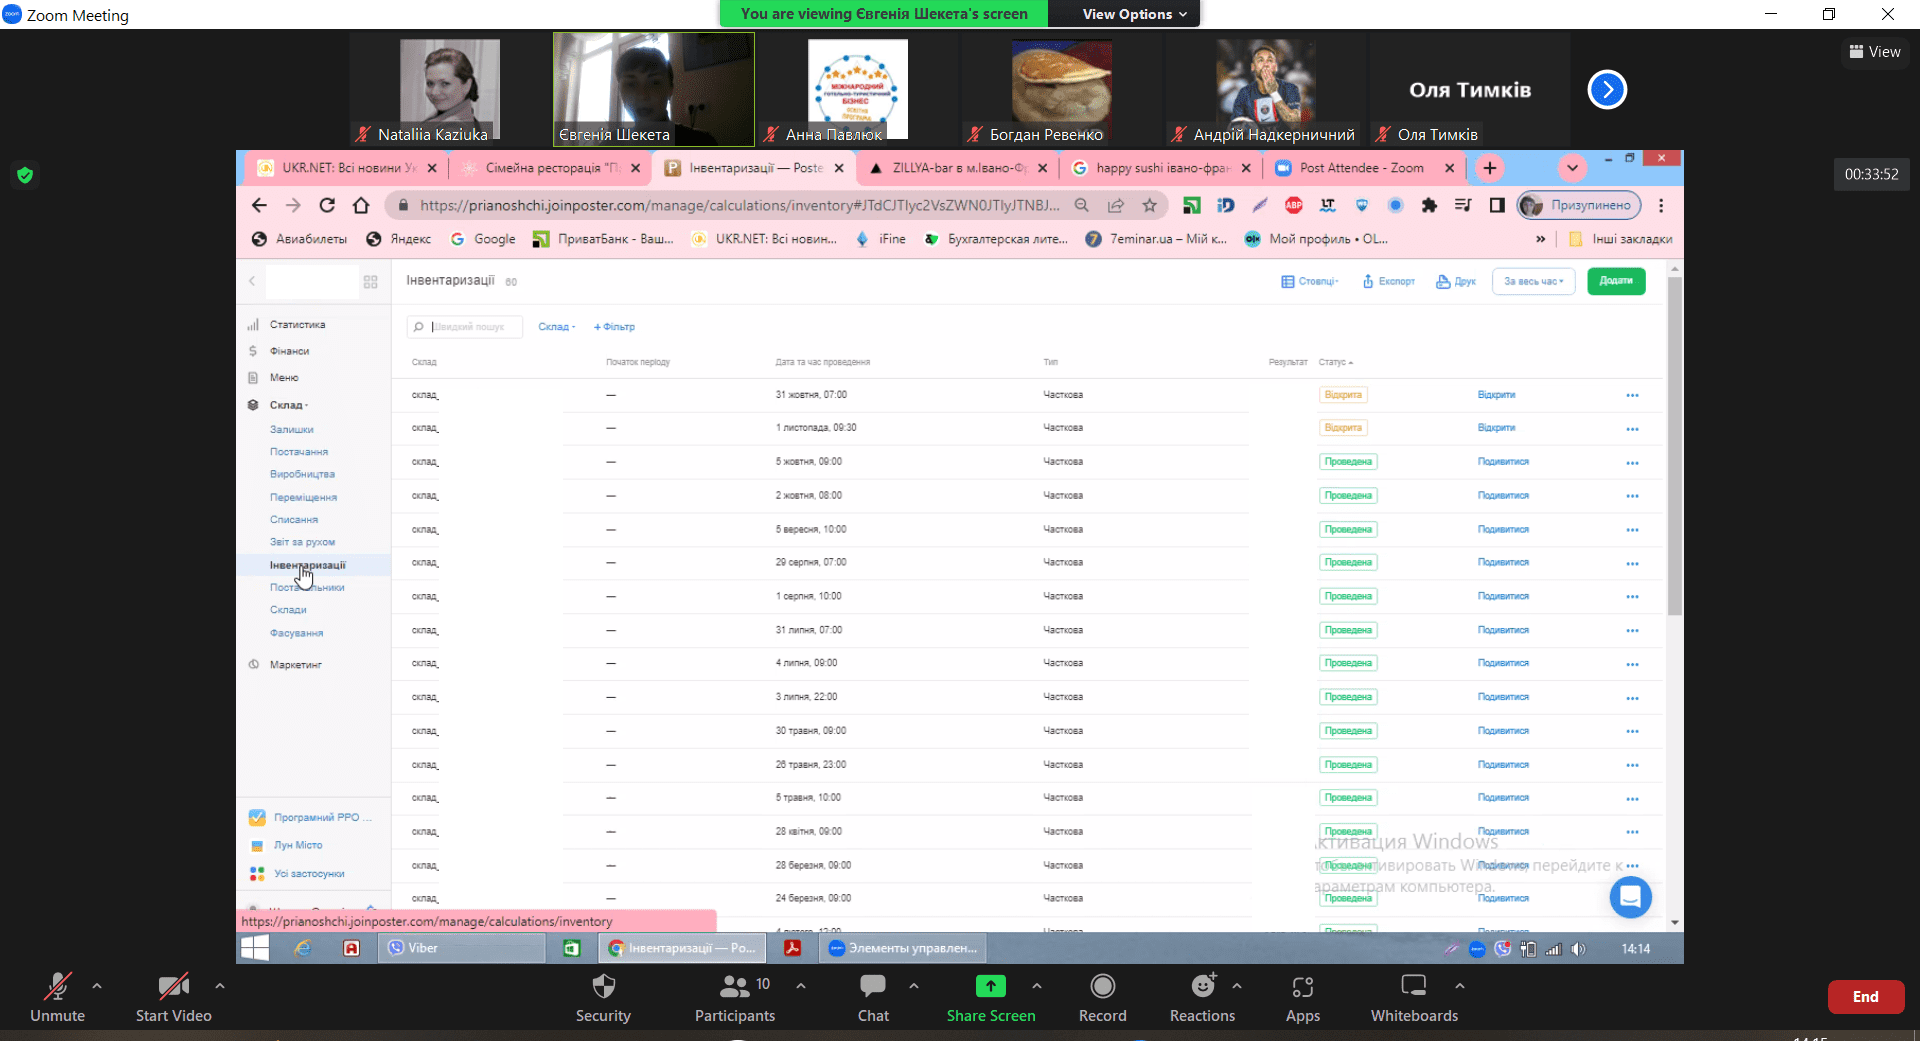
Task: Click the green encryption shield icon
Action: (25, 175)
